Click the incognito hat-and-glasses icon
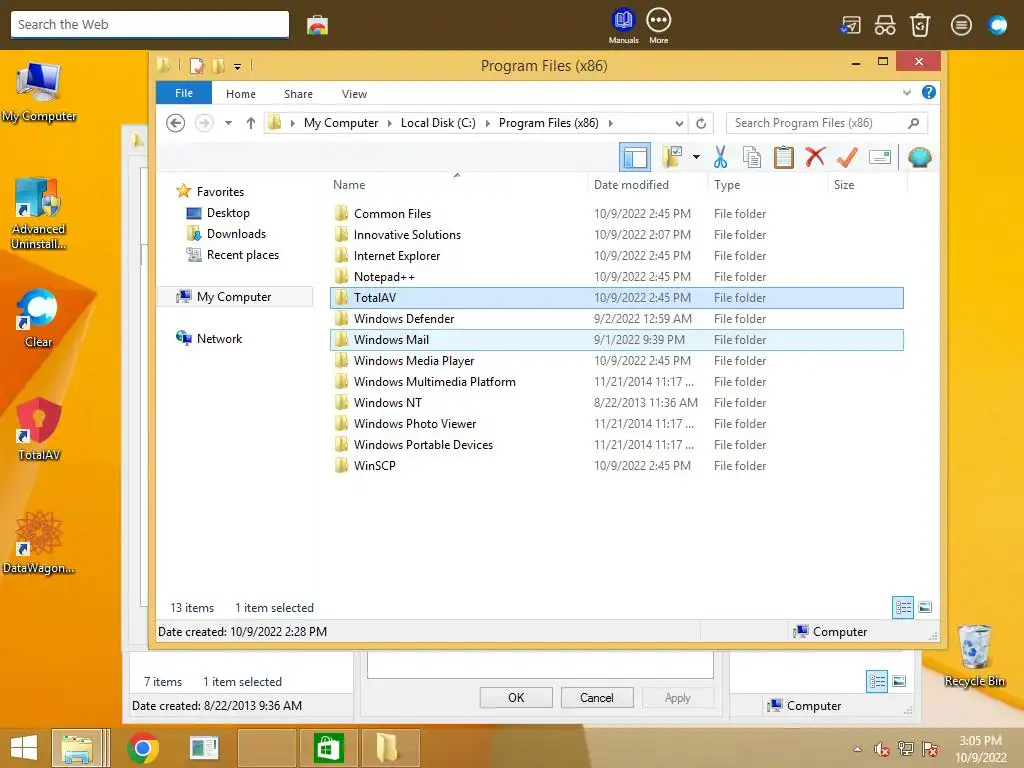This screenshot has height=768, width=1024. click(885, 25)
